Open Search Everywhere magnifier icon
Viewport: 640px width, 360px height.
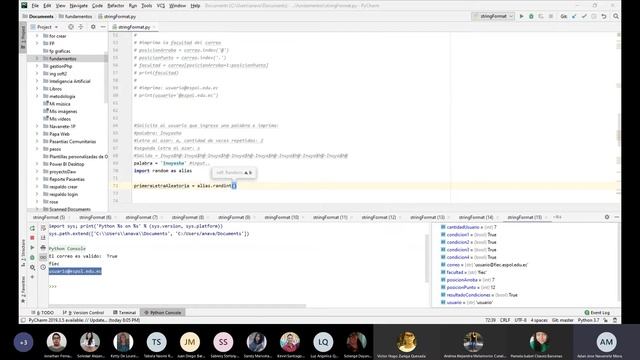(x=616, y=16)
